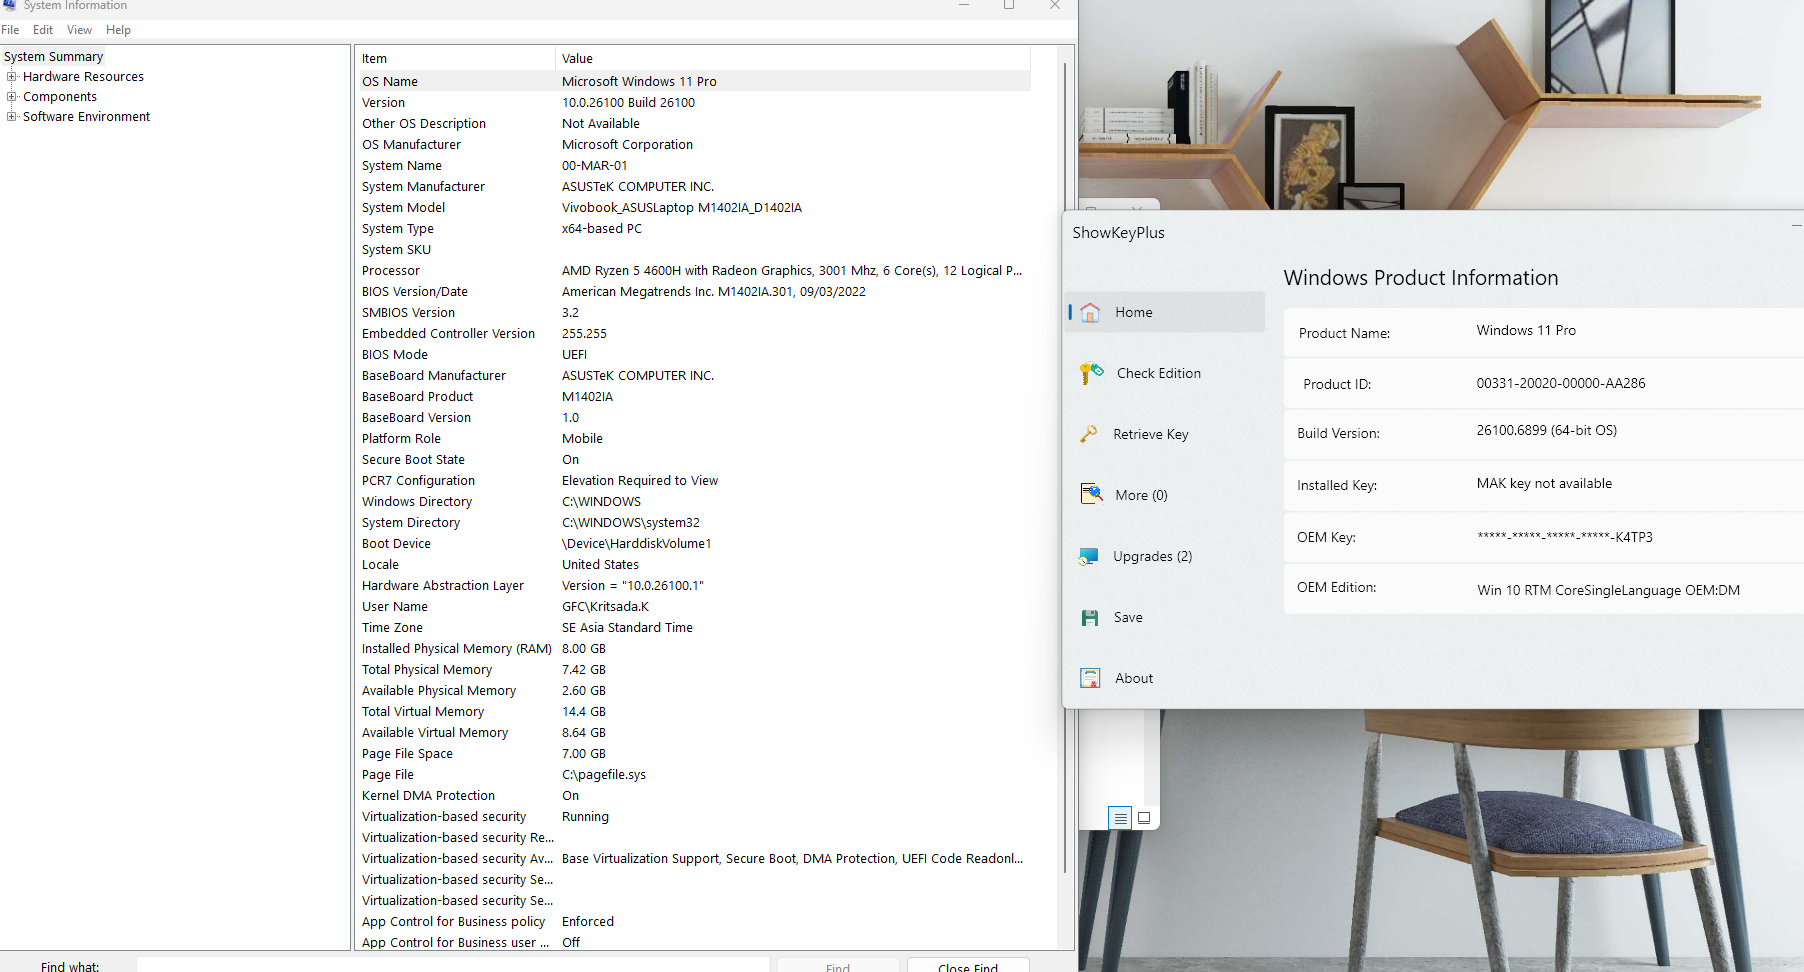Open the View menu
This screenshot has width=1804, height=972.
click(79, 30)
